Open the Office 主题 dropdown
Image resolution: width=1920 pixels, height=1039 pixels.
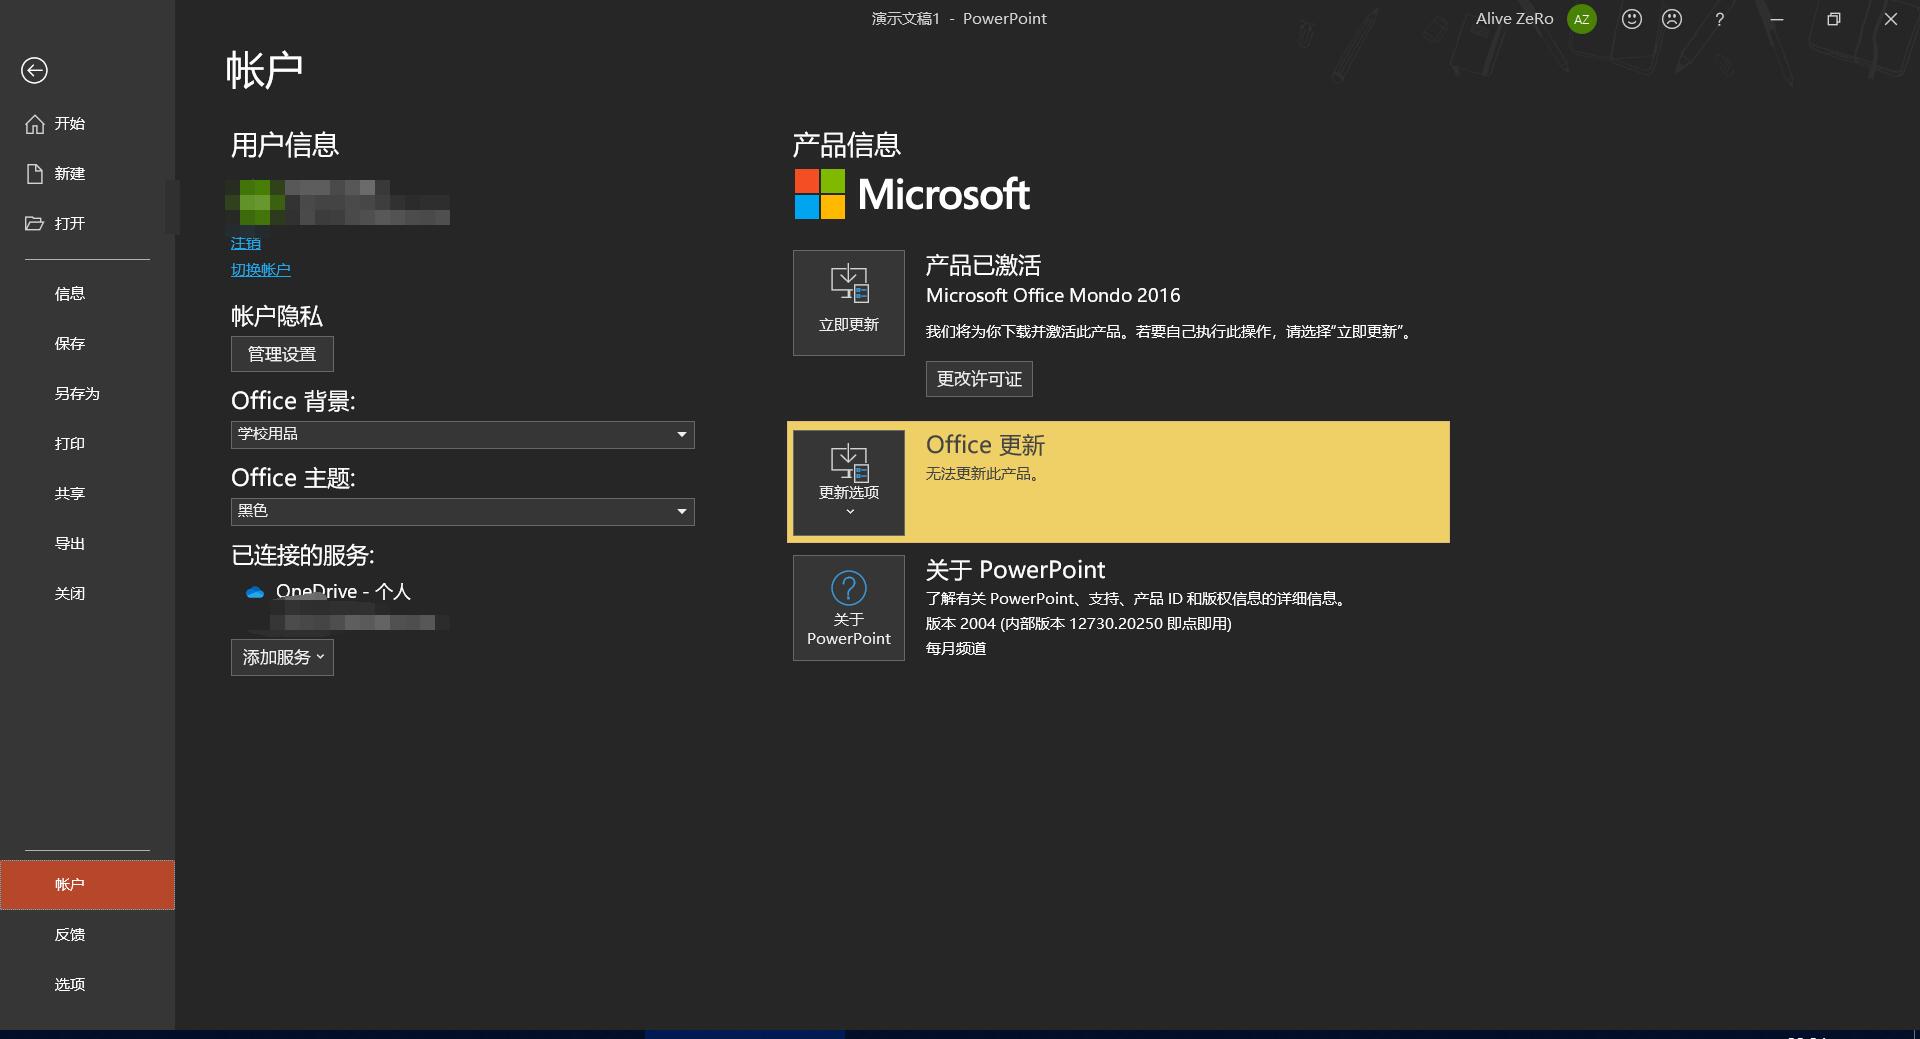pyautogui.click(x=462, y=511)
